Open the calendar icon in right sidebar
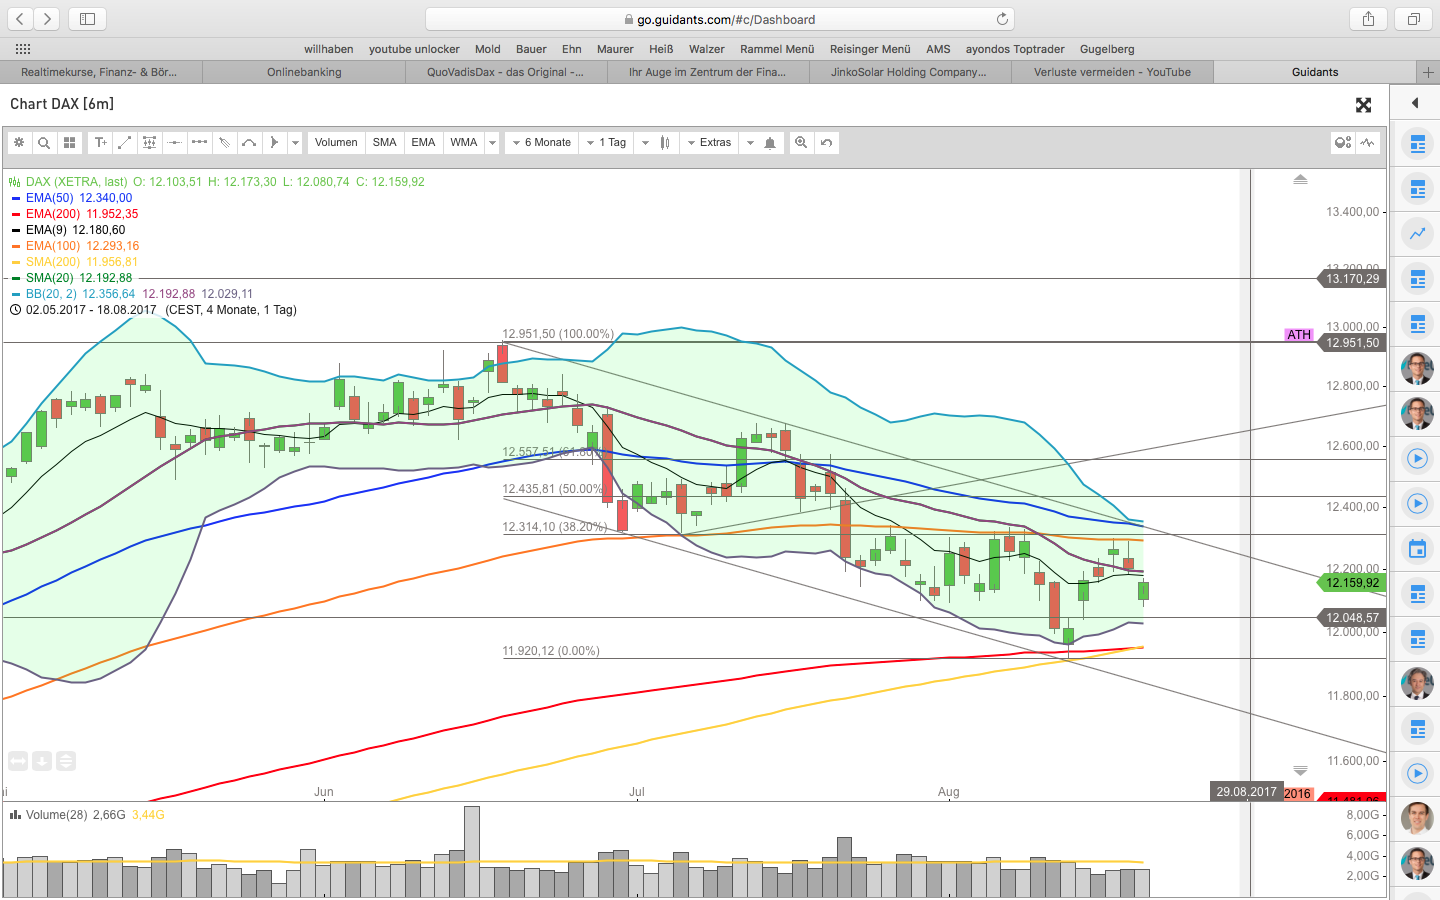Screen dimensions: 1440x900 click(x=1417, y=549)
